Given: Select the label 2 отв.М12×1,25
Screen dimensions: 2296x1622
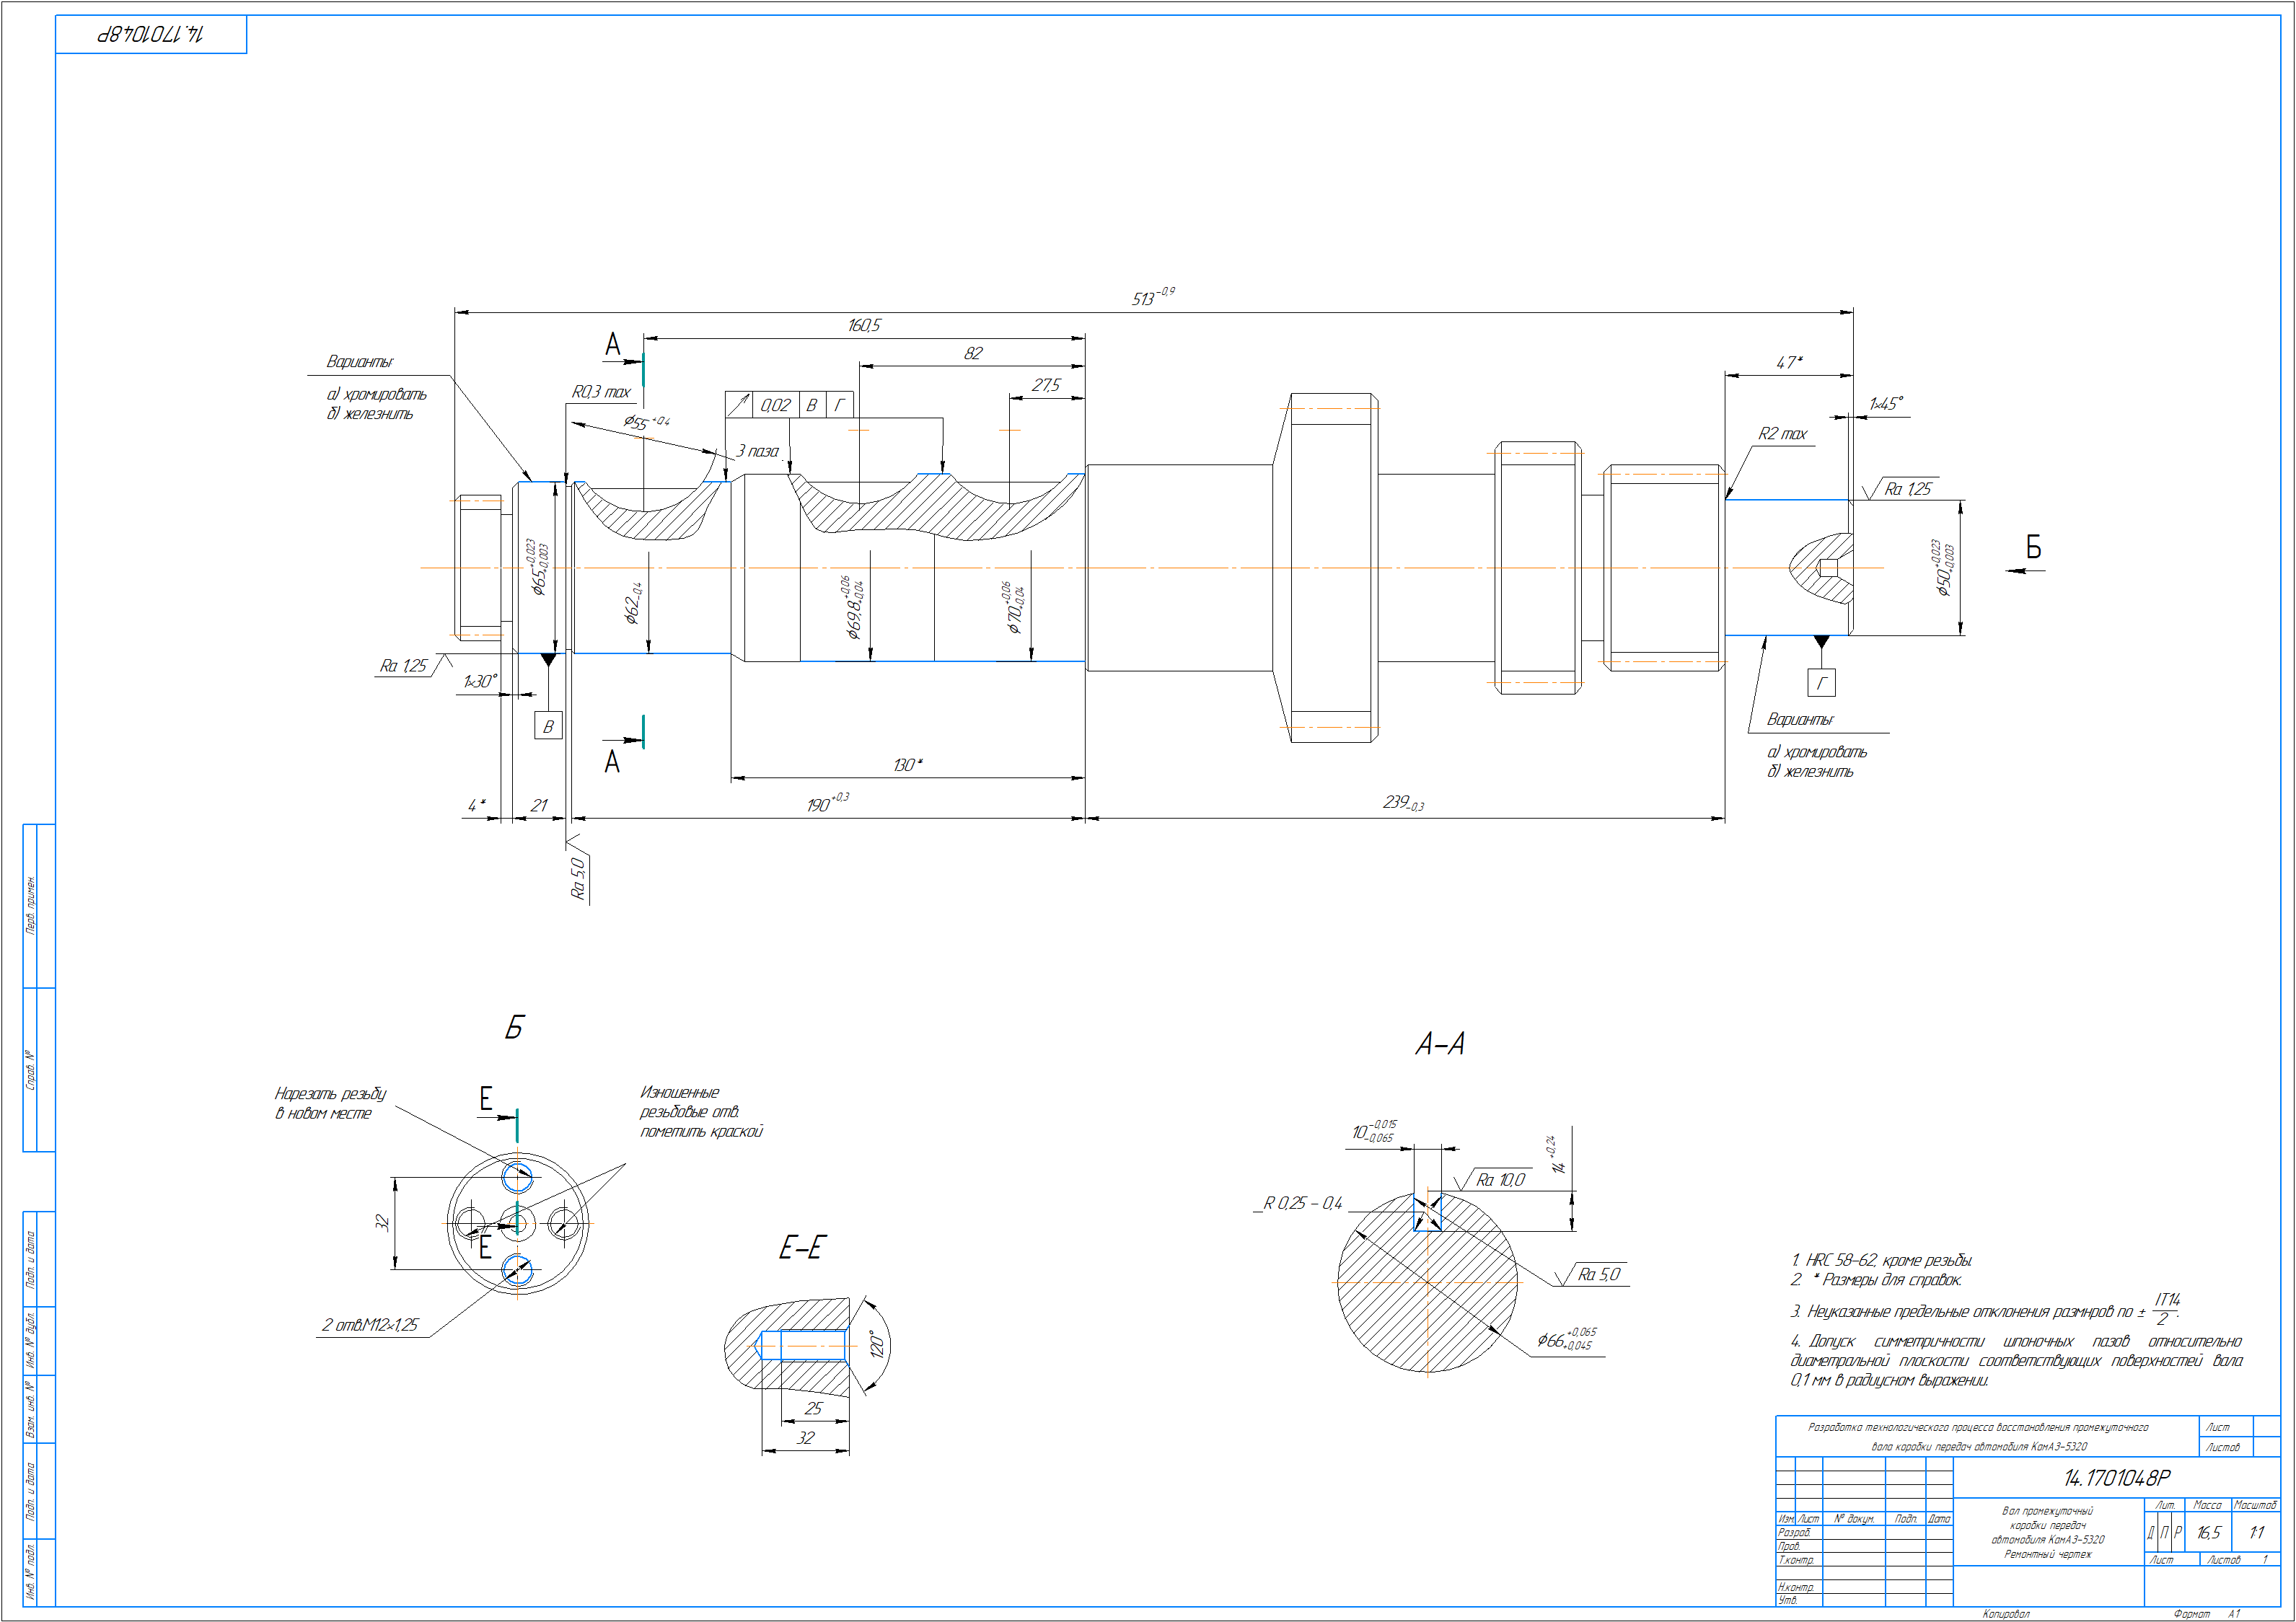Looking at the screenshot, I should click(370, 1325).
